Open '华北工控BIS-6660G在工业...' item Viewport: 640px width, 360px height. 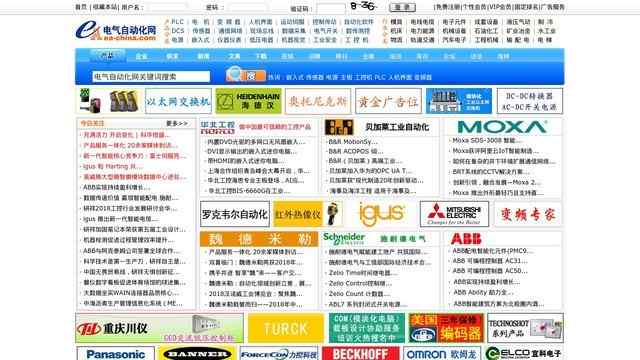[x=249, y=191]
